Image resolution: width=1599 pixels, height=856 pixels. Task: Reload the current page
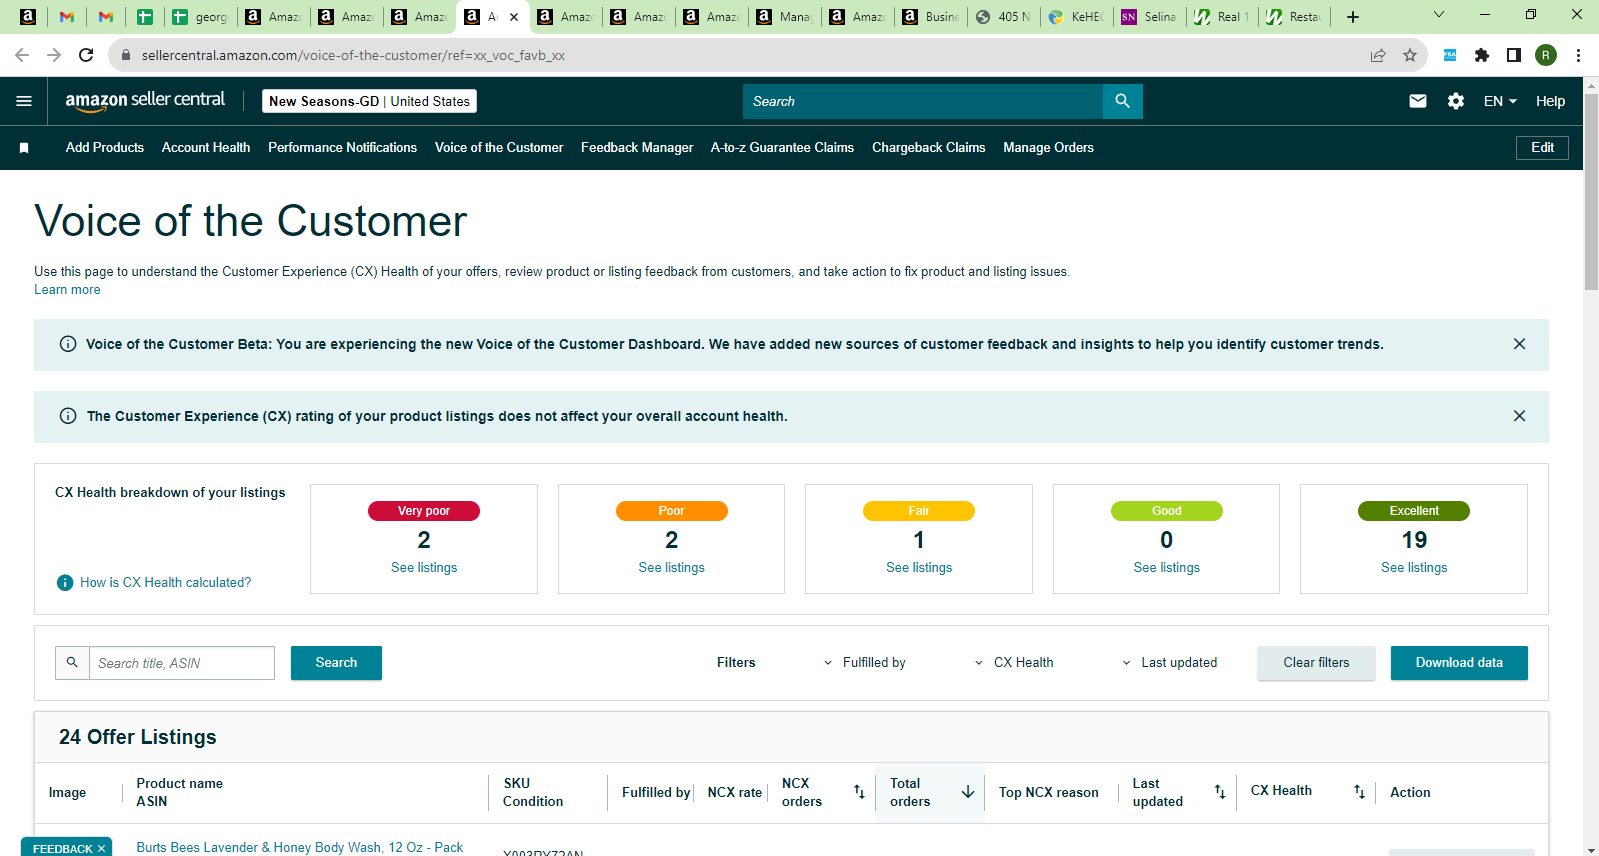click(x=86, y=55)
